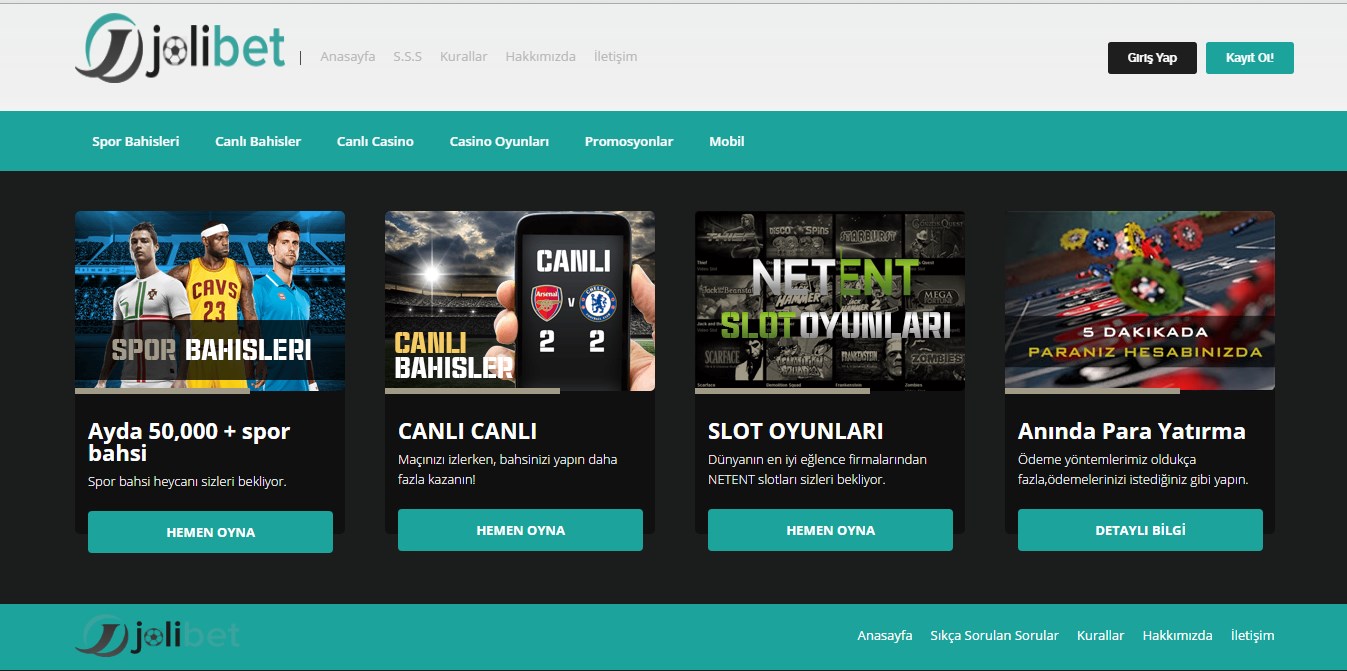Open the Spor Bahisleri tab

tap(136, 141)
